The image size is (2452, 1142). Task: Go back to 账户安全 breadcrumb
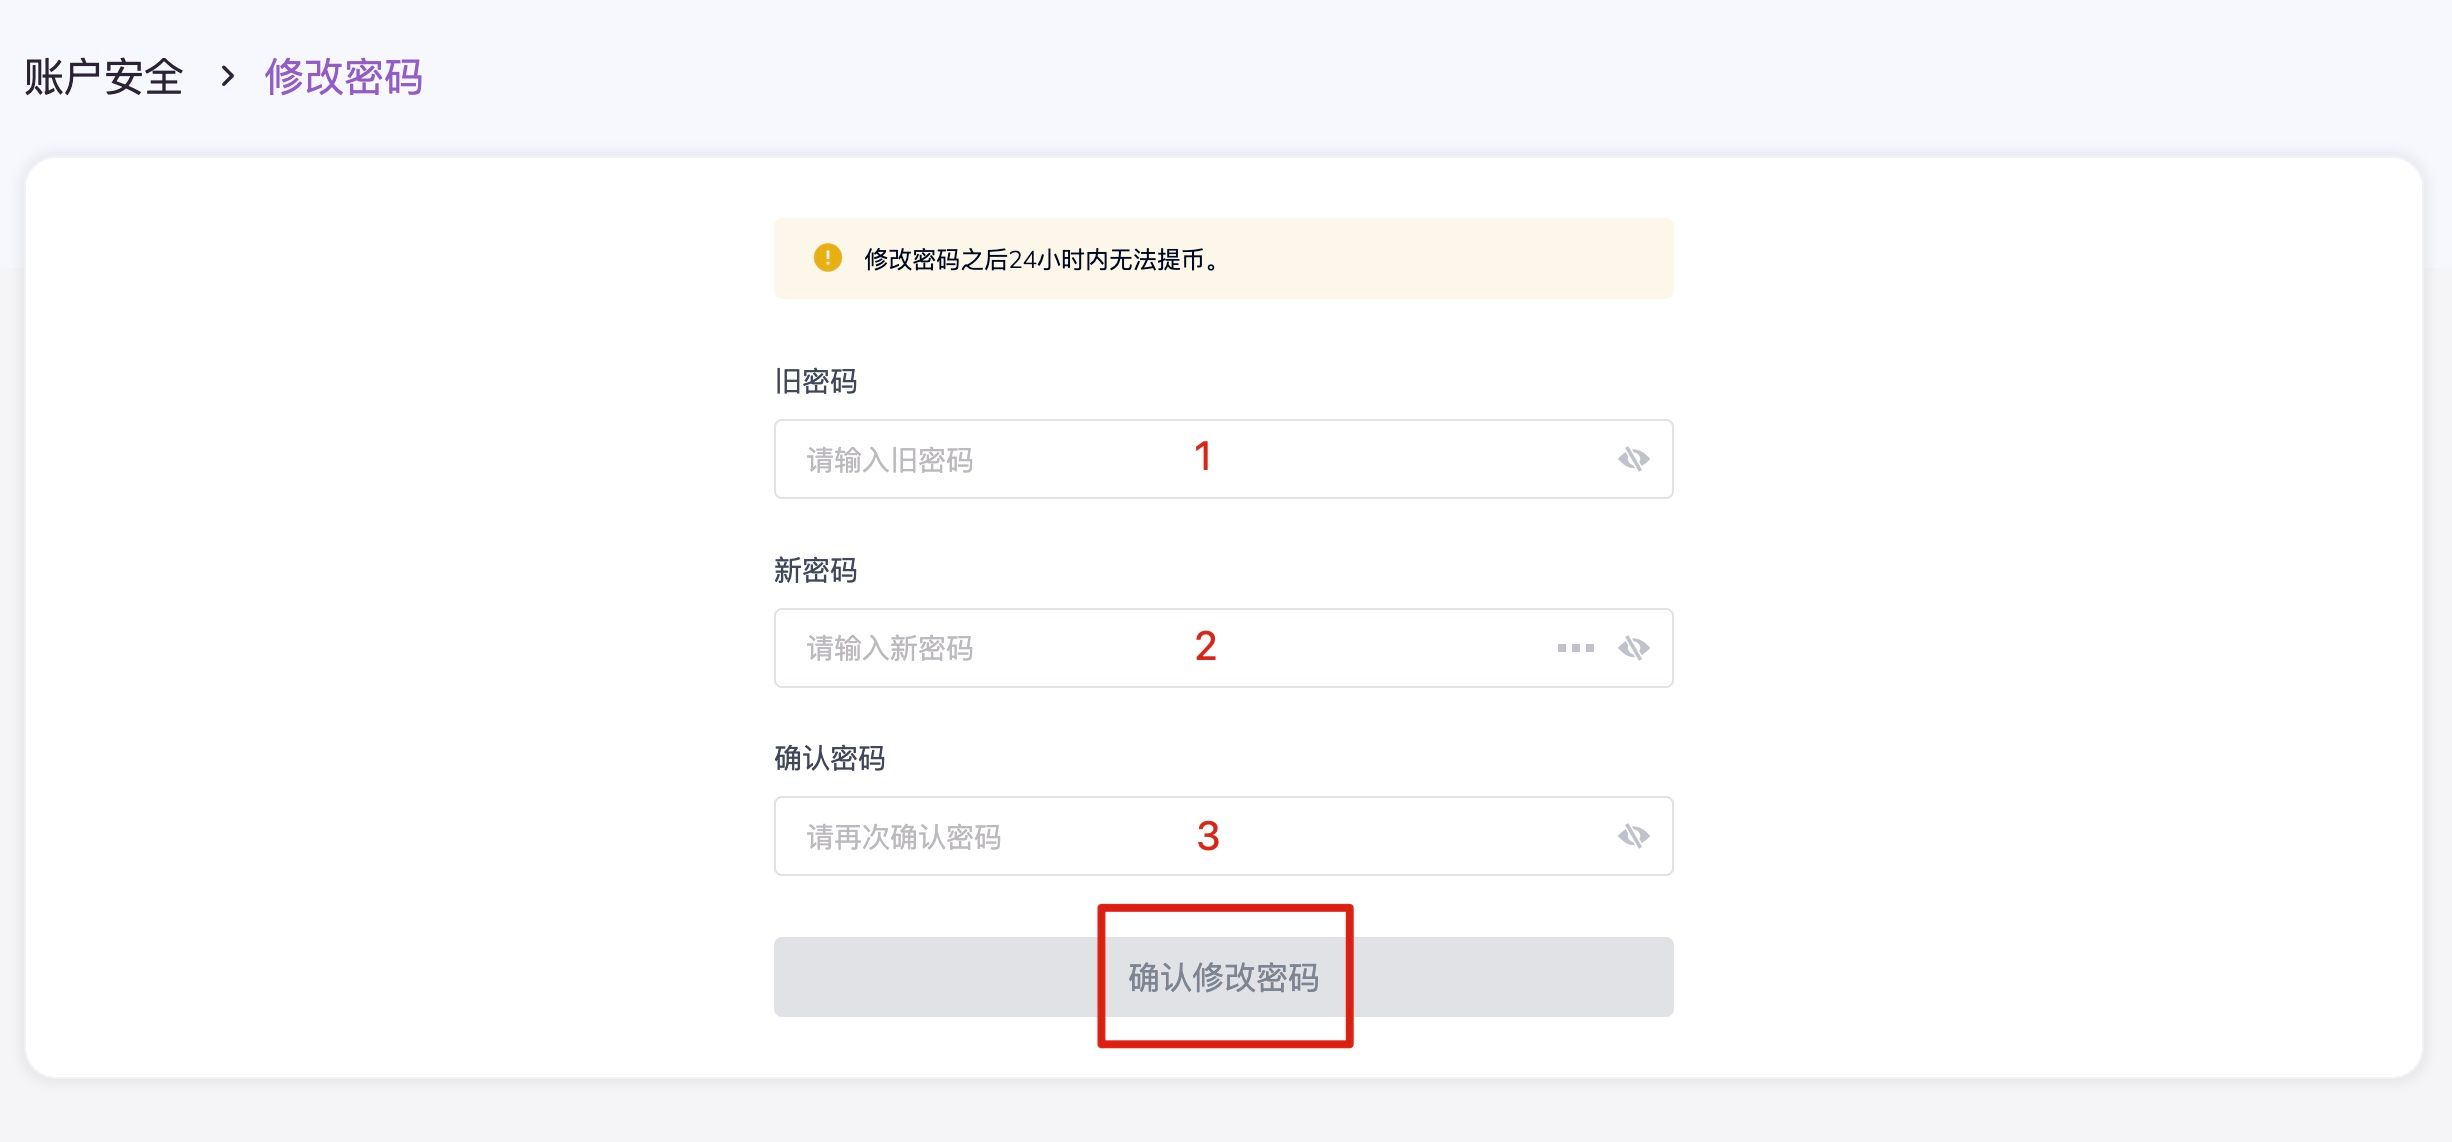pyautogui.click(x=104, y=77)
